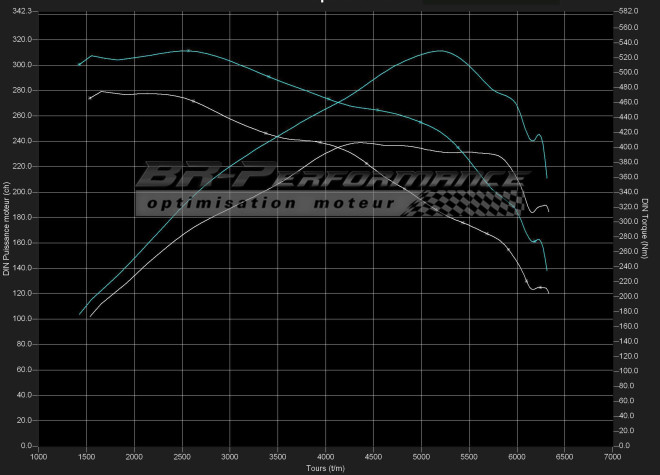Screen dimensions: 660x475
Task: Click the 0.0 label on left axis
Action: point(26,446)
